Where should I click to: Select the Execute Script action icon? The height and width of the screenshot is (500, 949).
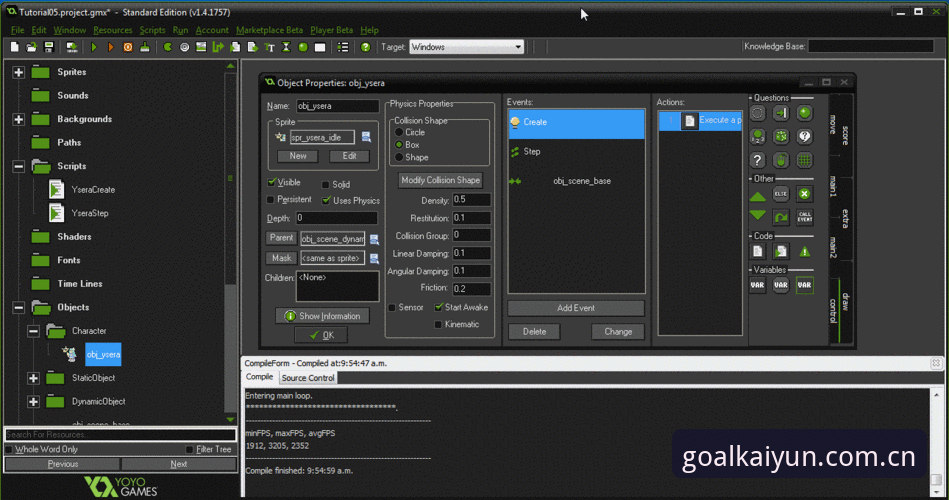coord(781,251)
